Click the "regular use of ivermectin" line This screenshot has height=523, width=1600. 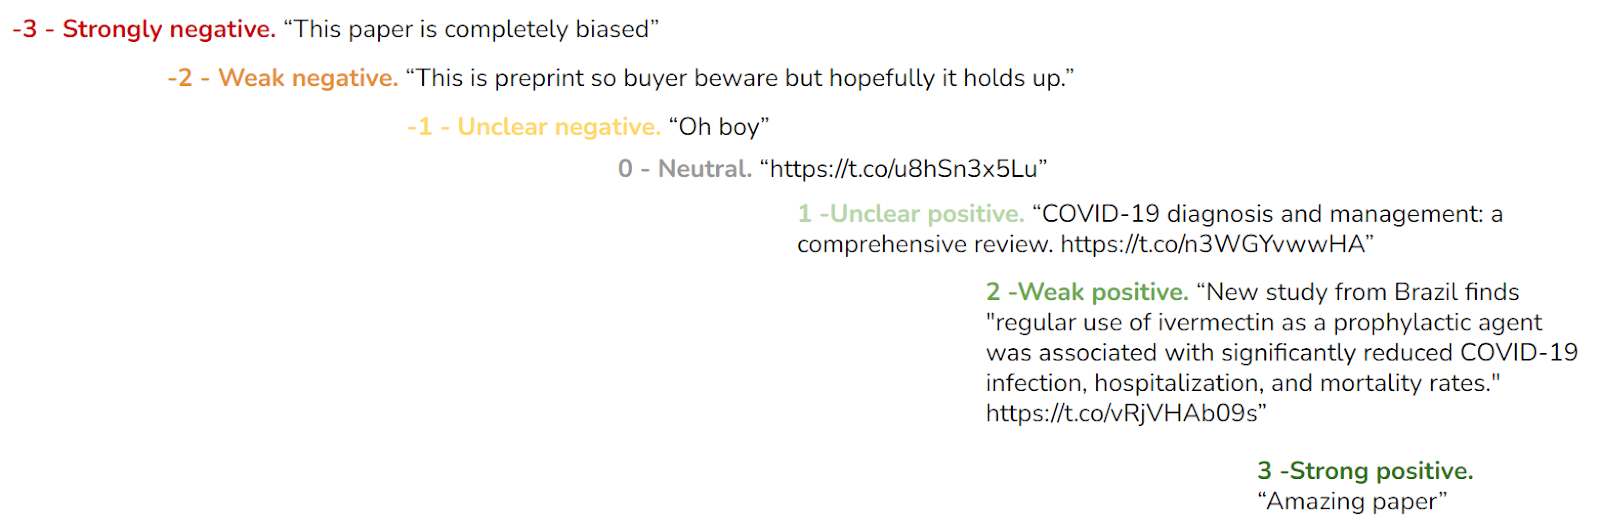coord(1264,322)
